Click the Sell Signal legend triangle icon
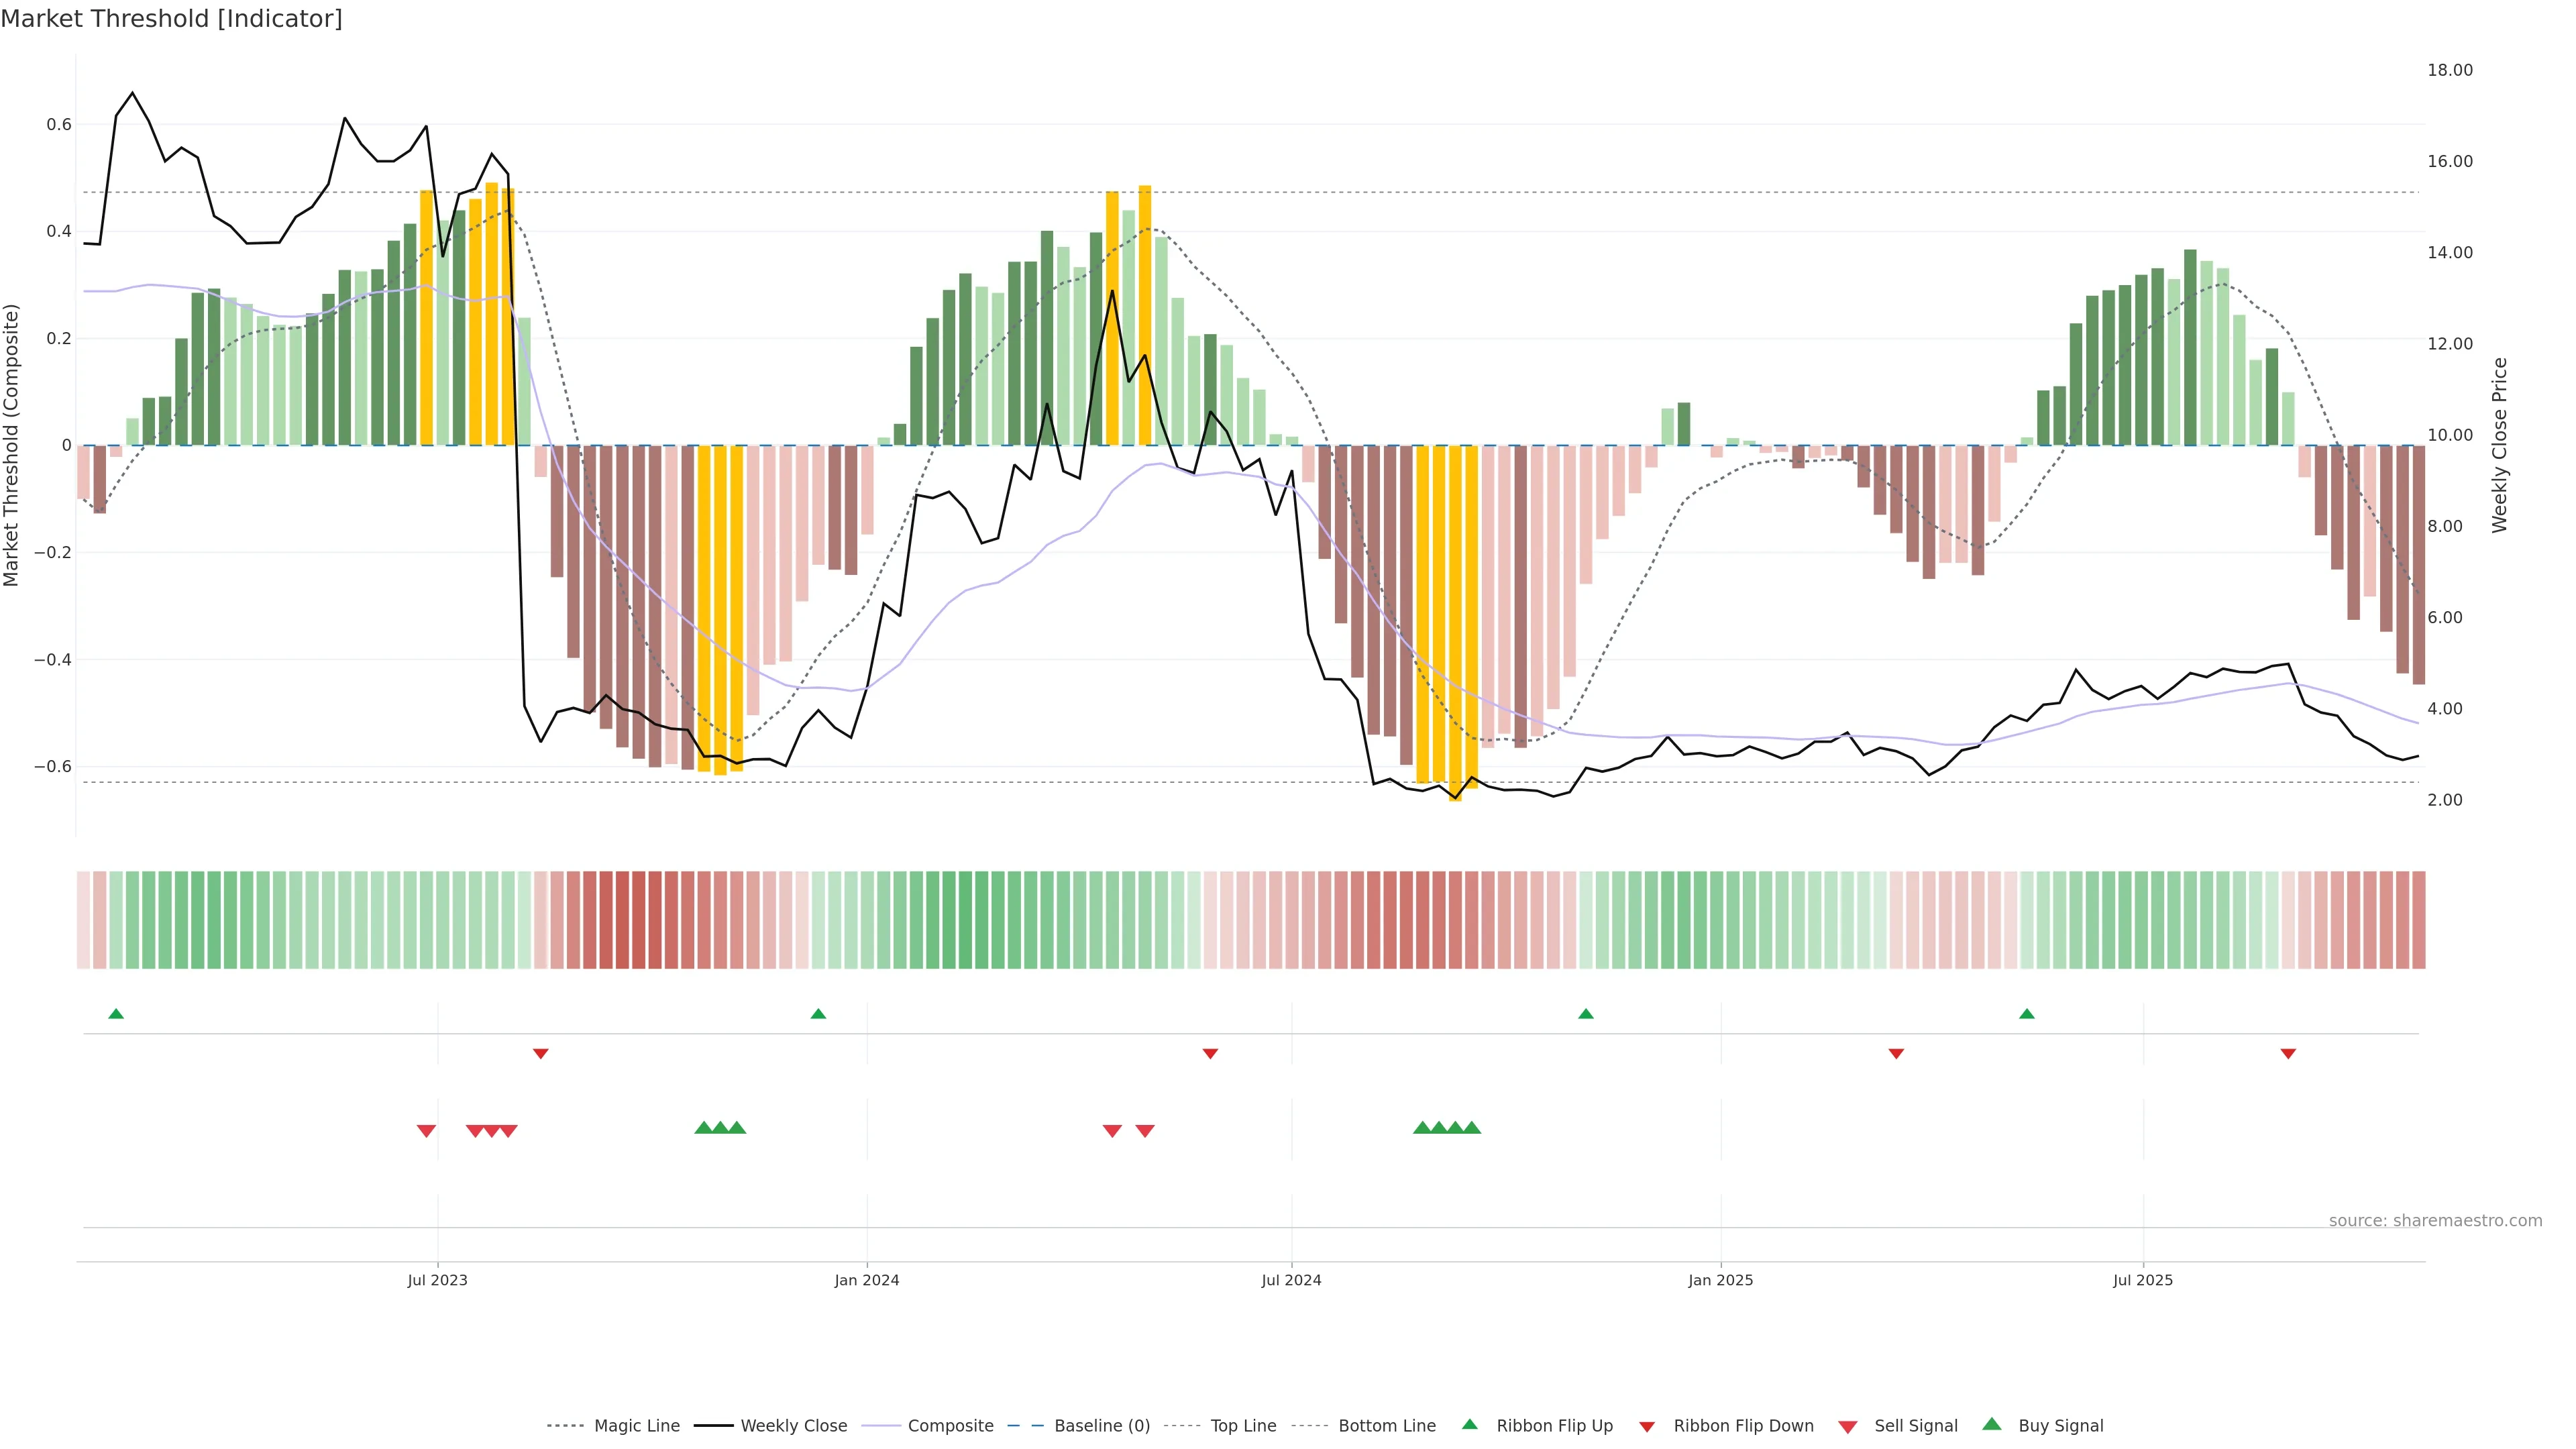The width and height of the screenshot is (2576, 1449). (1847, 1427)
